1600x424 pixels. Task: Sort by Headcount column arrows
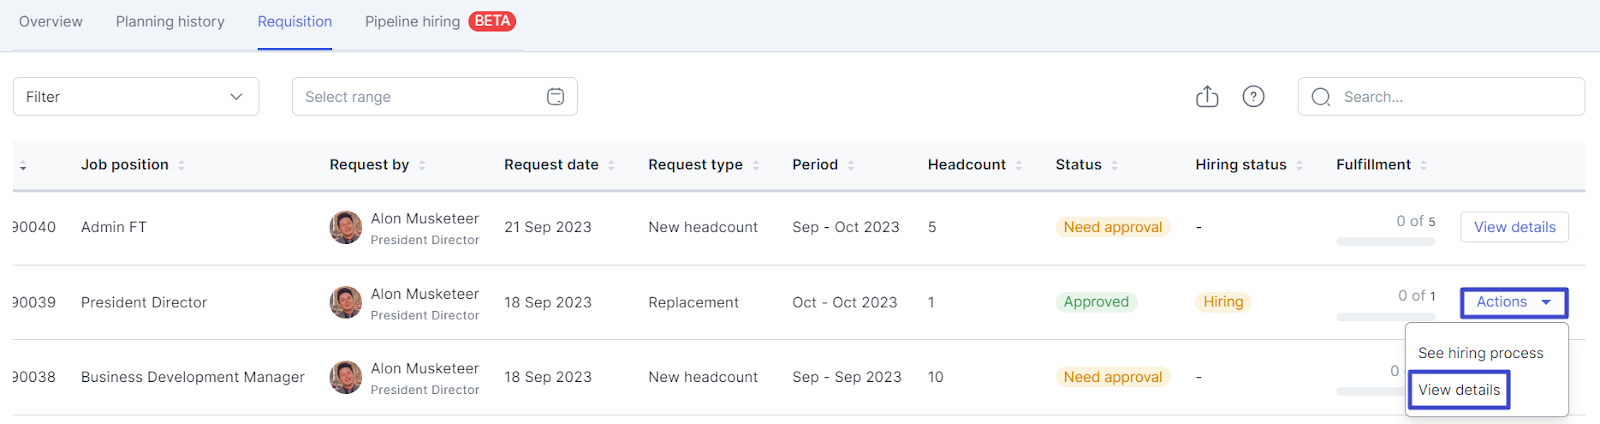click(x=1019, y=165)
